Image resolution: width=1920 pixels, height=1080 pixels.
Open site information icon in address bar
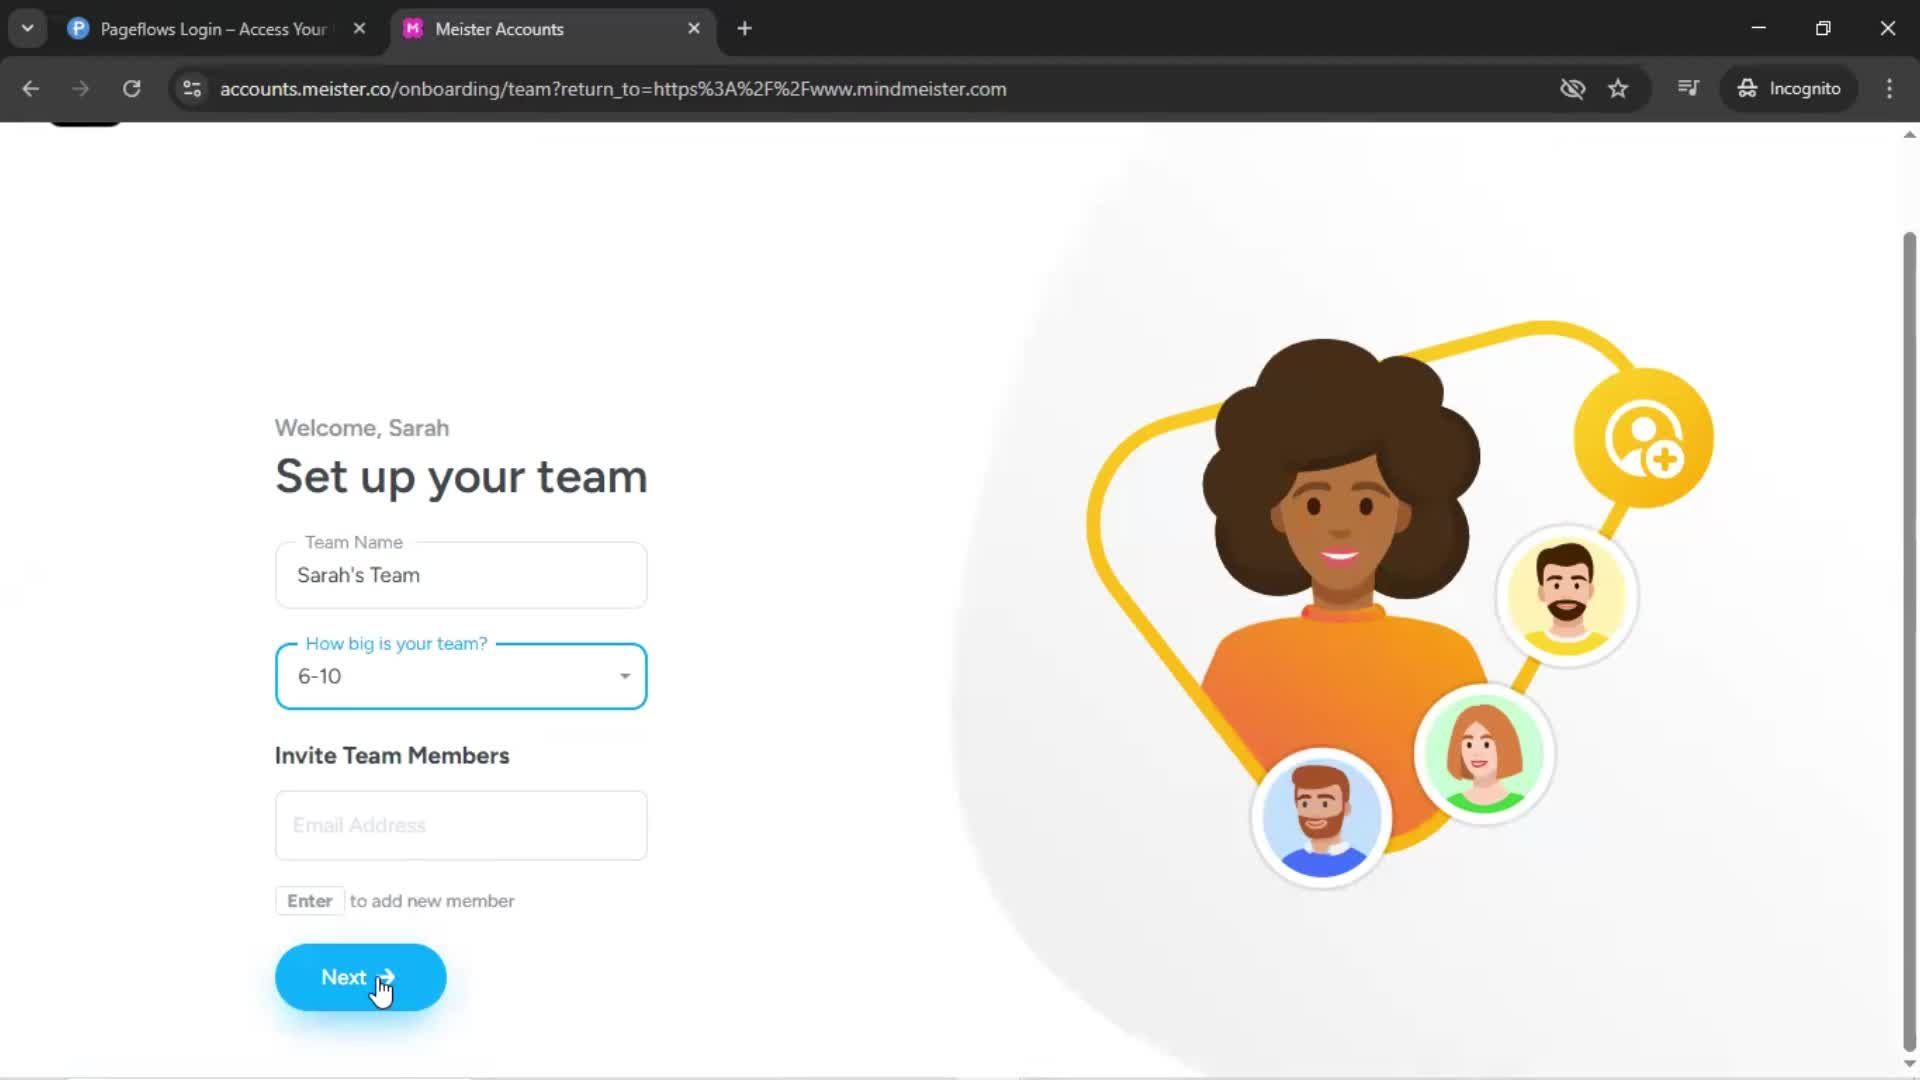click(192, 88)
